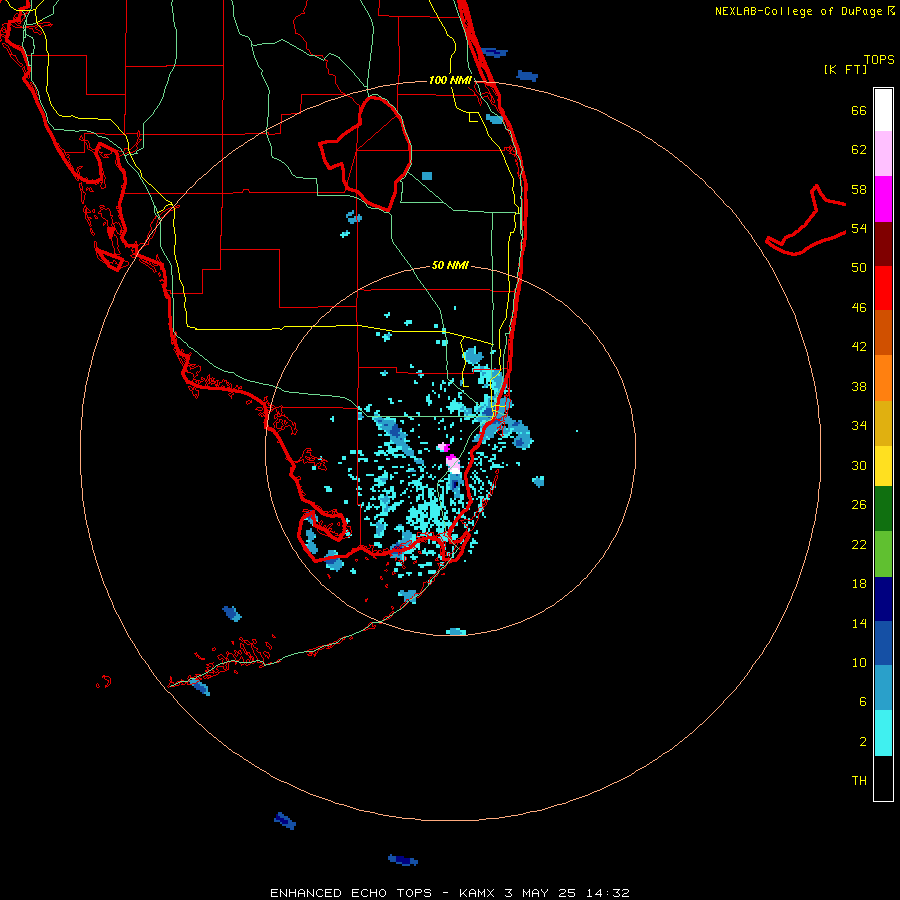The image size is (900, 900).
Task: Select the gold legend swatch
Action: (x=883, y=423)
